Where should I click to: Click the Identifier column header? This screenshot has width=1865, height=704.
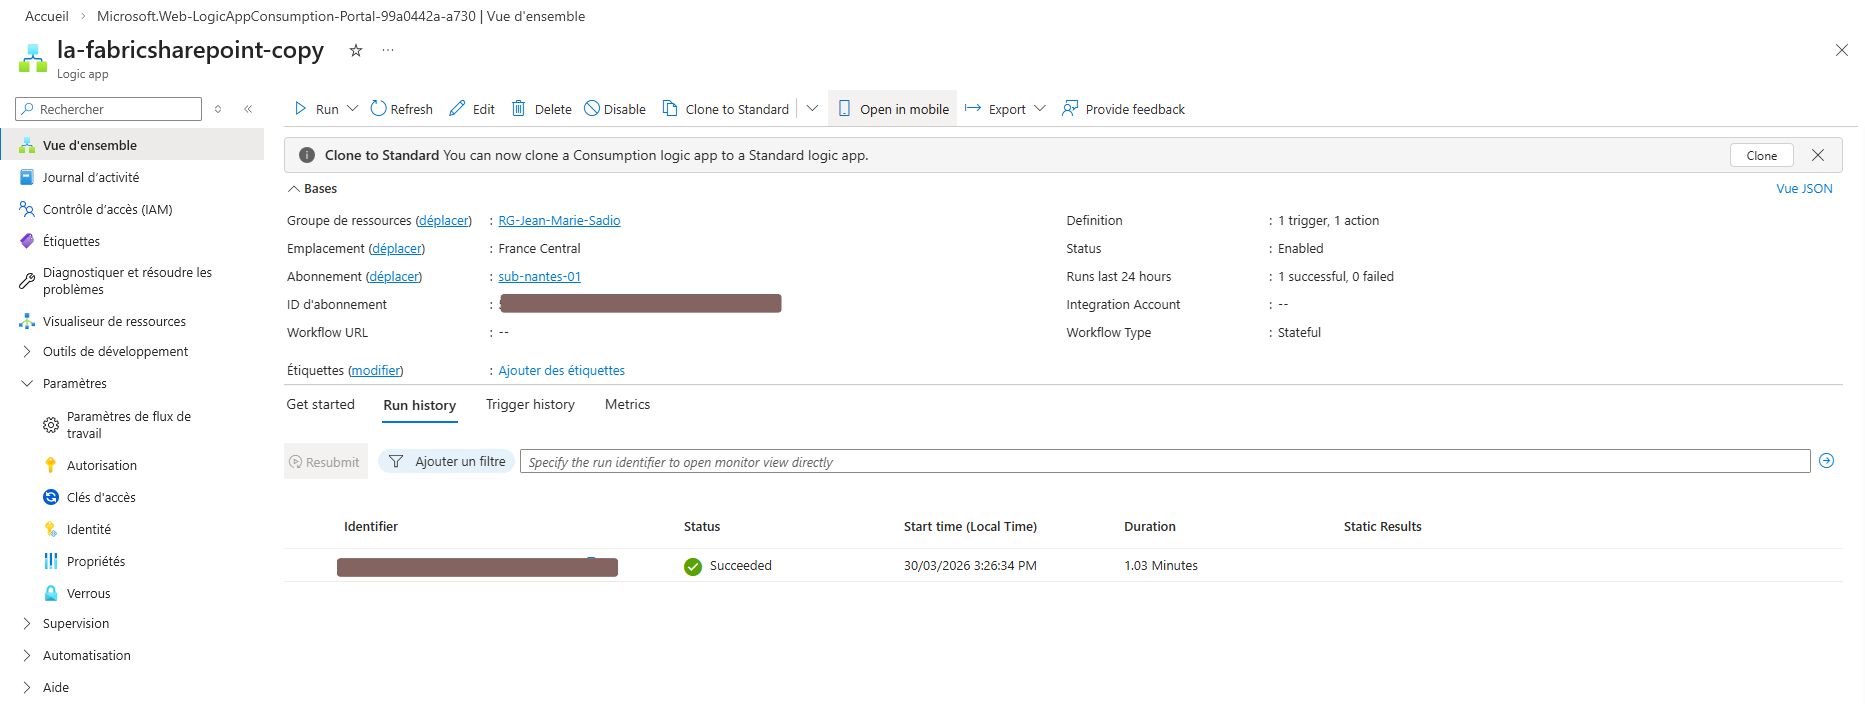click(x=371, y=526)
